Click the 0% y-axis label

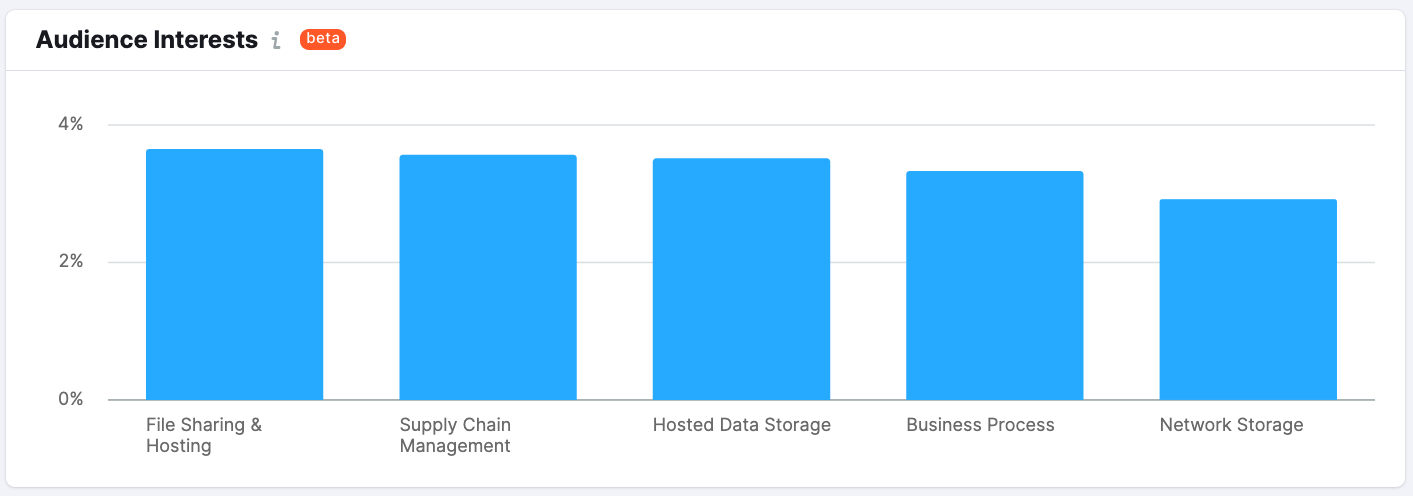pyautogui.click(x=70, y=399)
